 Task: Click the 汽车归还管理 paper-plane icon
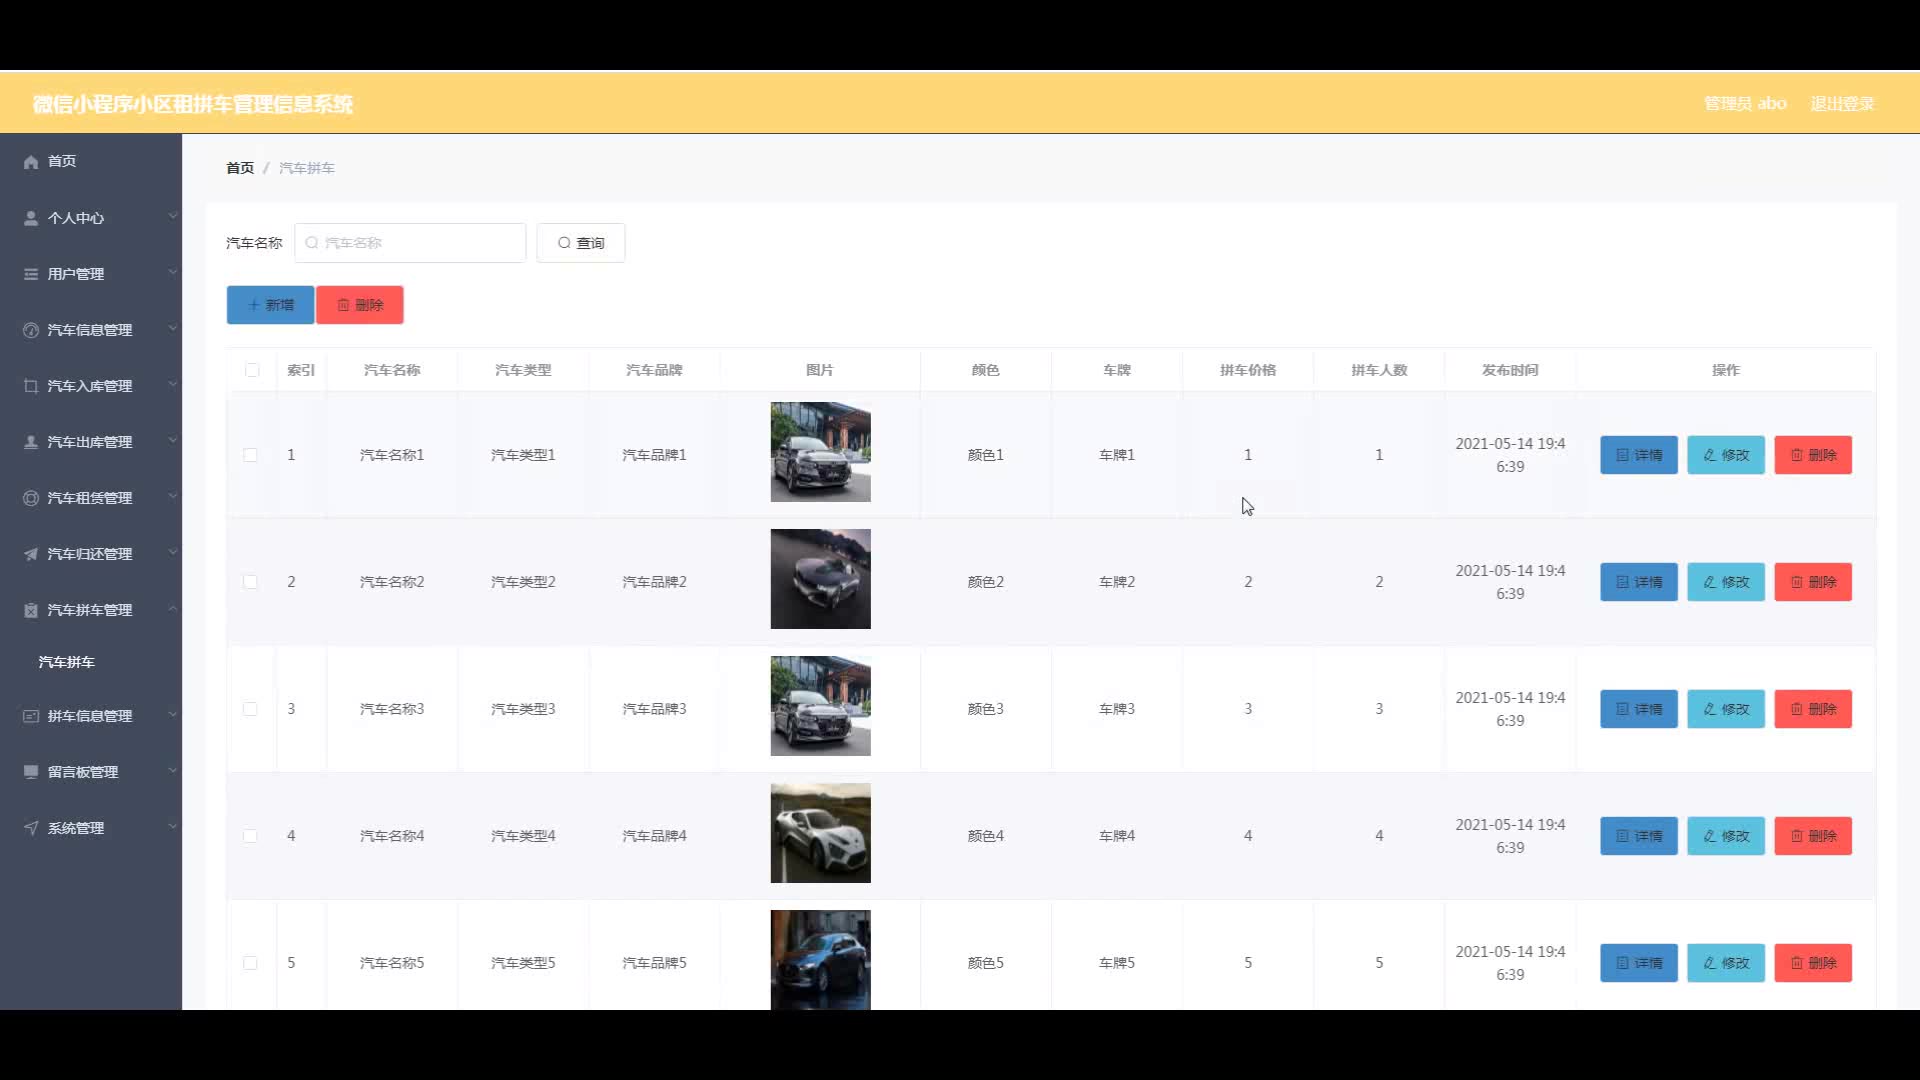click(x=31, y=554)
